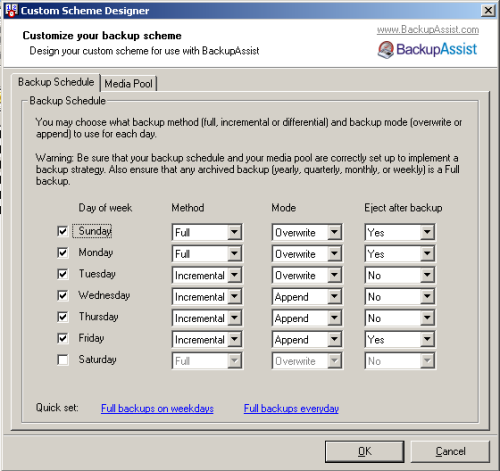Click the Tuesday day label
Image resolution: width=500 pixels, height=471 pixels.
(x=97, y=274)
